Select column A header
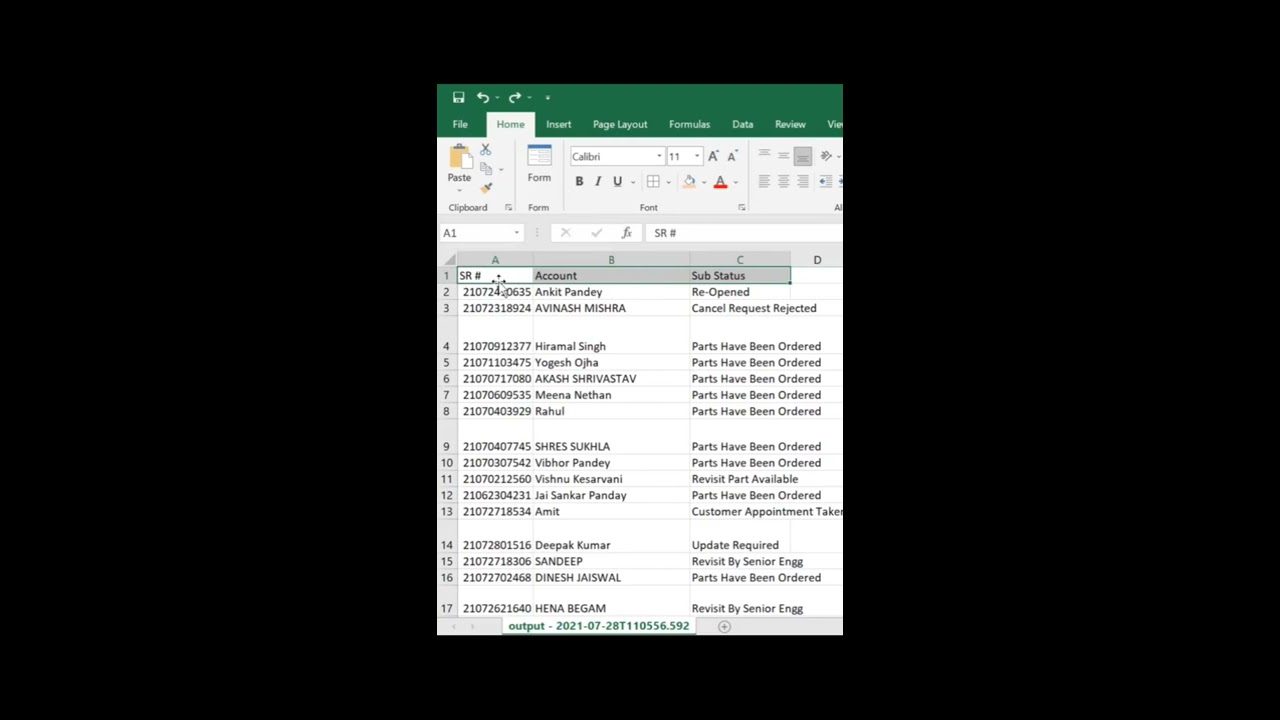The height and width of the screenshot is (720, 1280). (x=495, y=260)
